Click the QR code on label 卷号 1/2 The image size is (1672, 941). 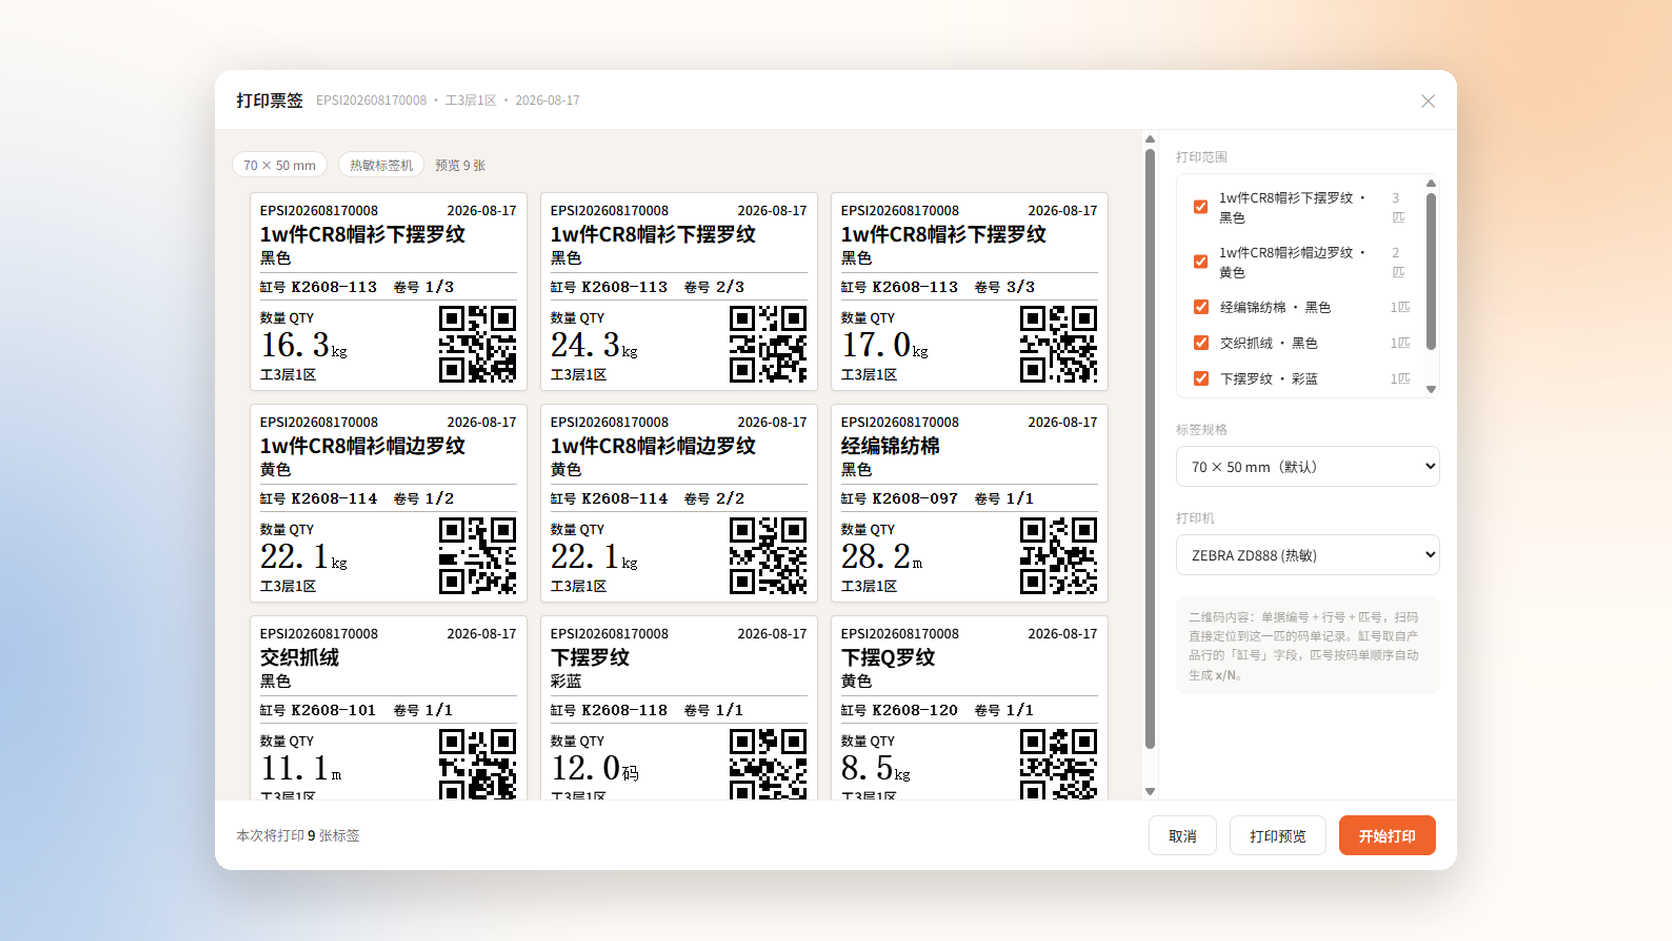478,556
